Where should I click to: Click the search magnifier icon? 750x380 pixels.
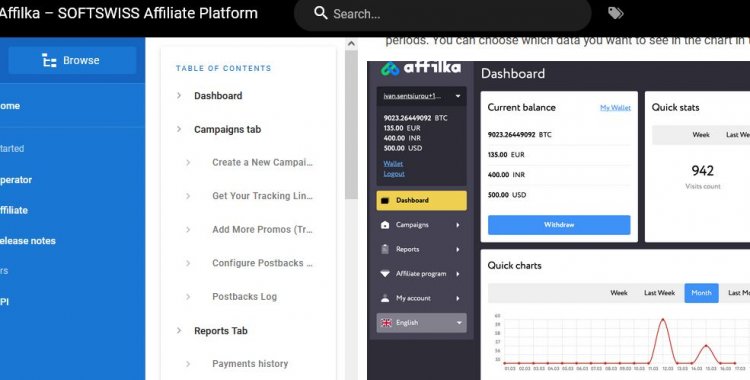320,13
